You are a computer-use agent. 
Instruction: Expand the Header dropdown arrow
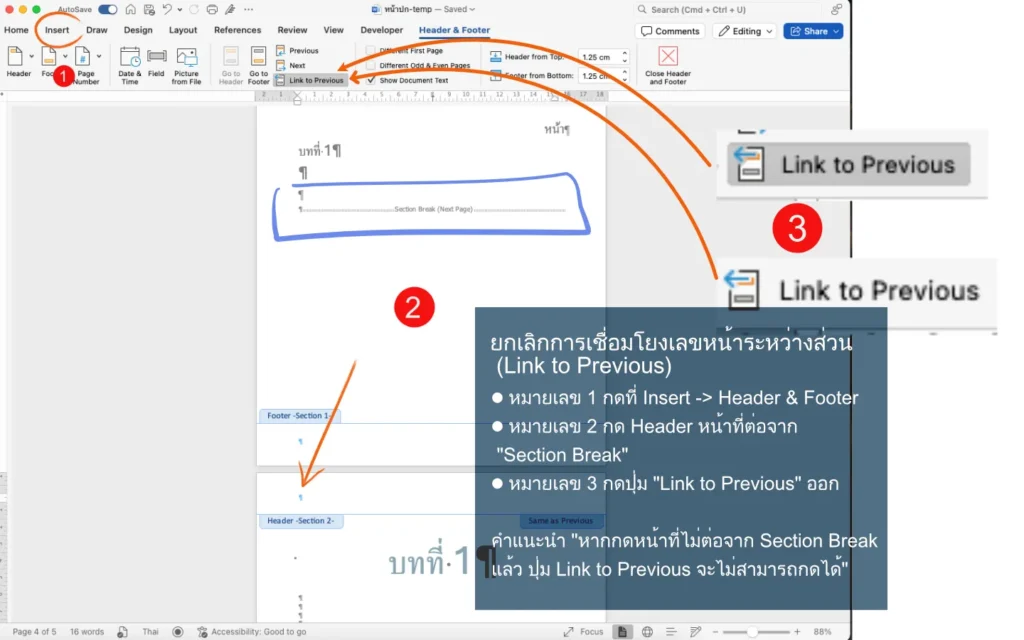pyautogui.click(x=31, y=57)
